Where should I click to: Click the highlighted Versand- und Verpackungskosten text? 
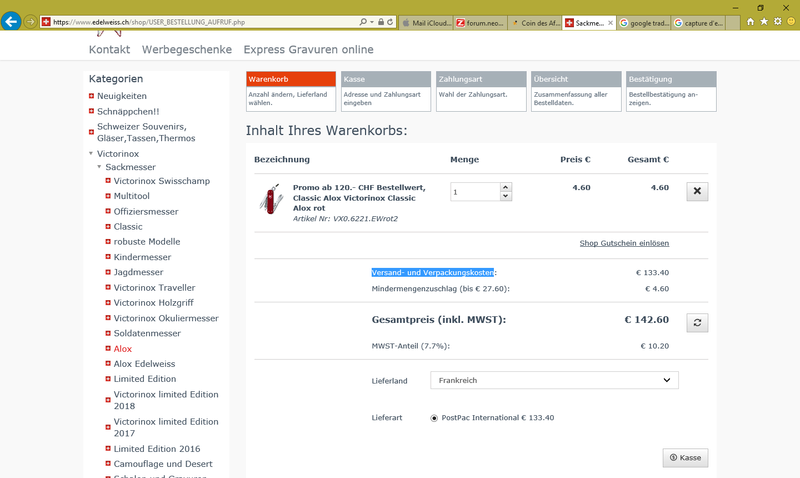pos(433,272)
